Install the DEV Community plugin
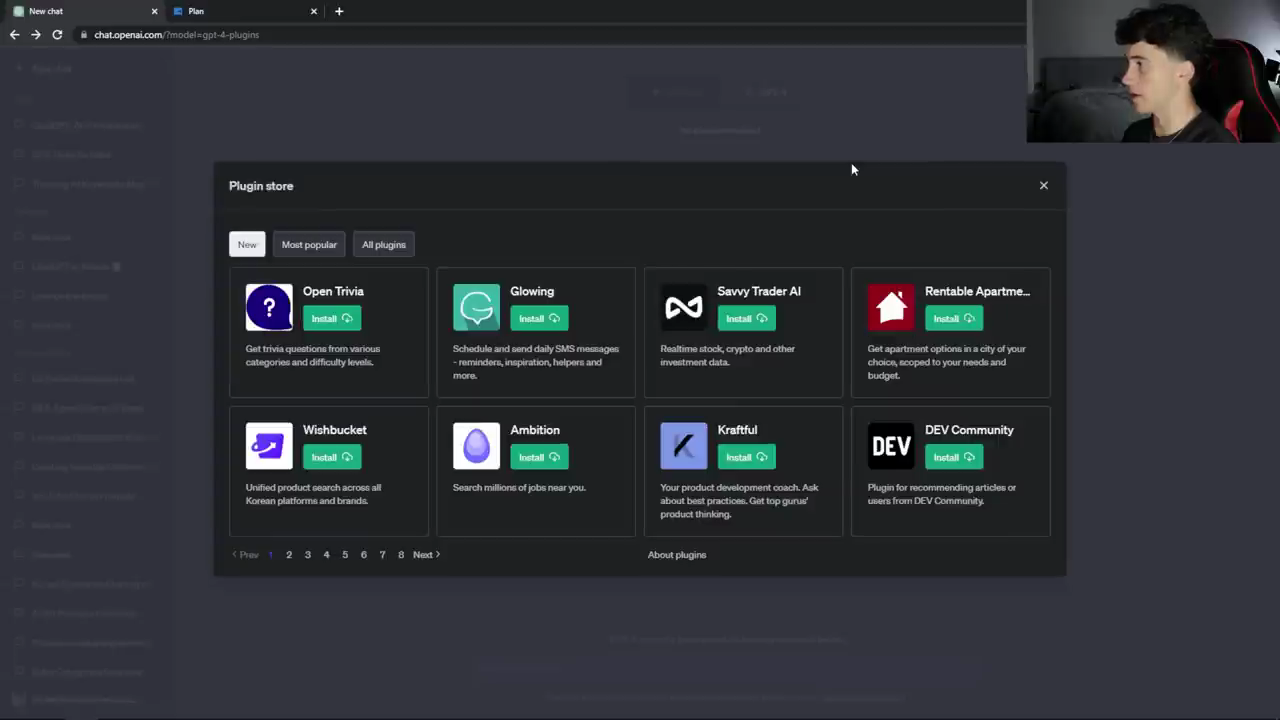The image size is (1280, 720). tap(954, 457)
